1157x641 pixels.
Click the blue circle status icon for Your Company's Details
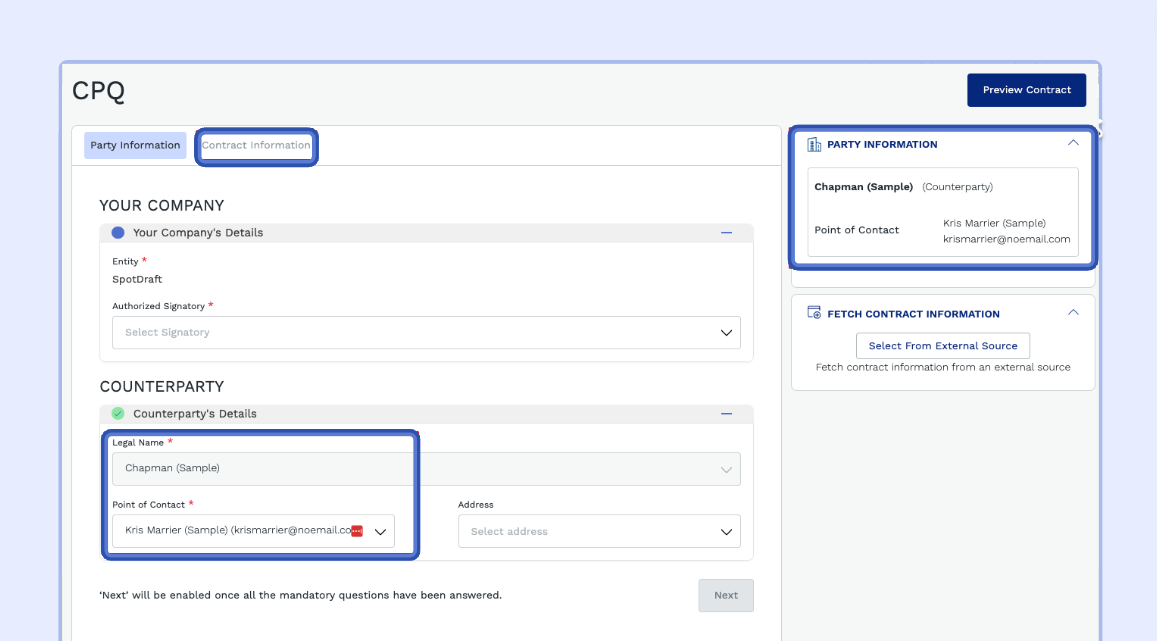[x=118, y=232]
